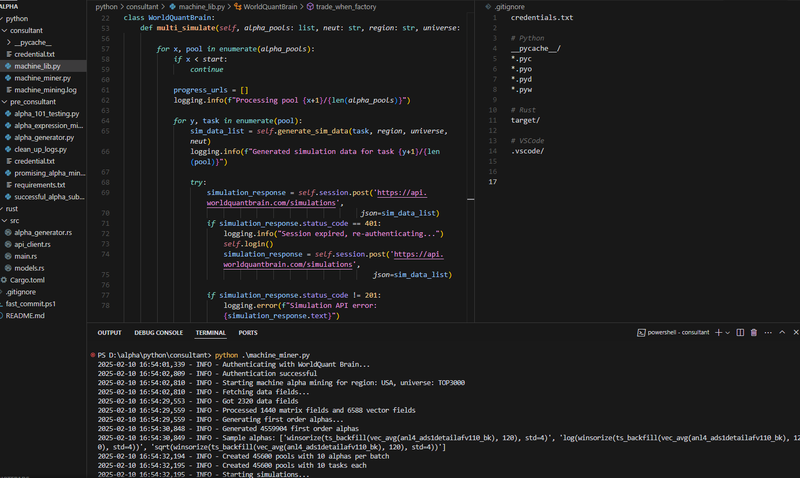Viewport: 800px width, 478px height.
Task: Click the Rust icon beside models.rs
Action: tap(8, 268)
